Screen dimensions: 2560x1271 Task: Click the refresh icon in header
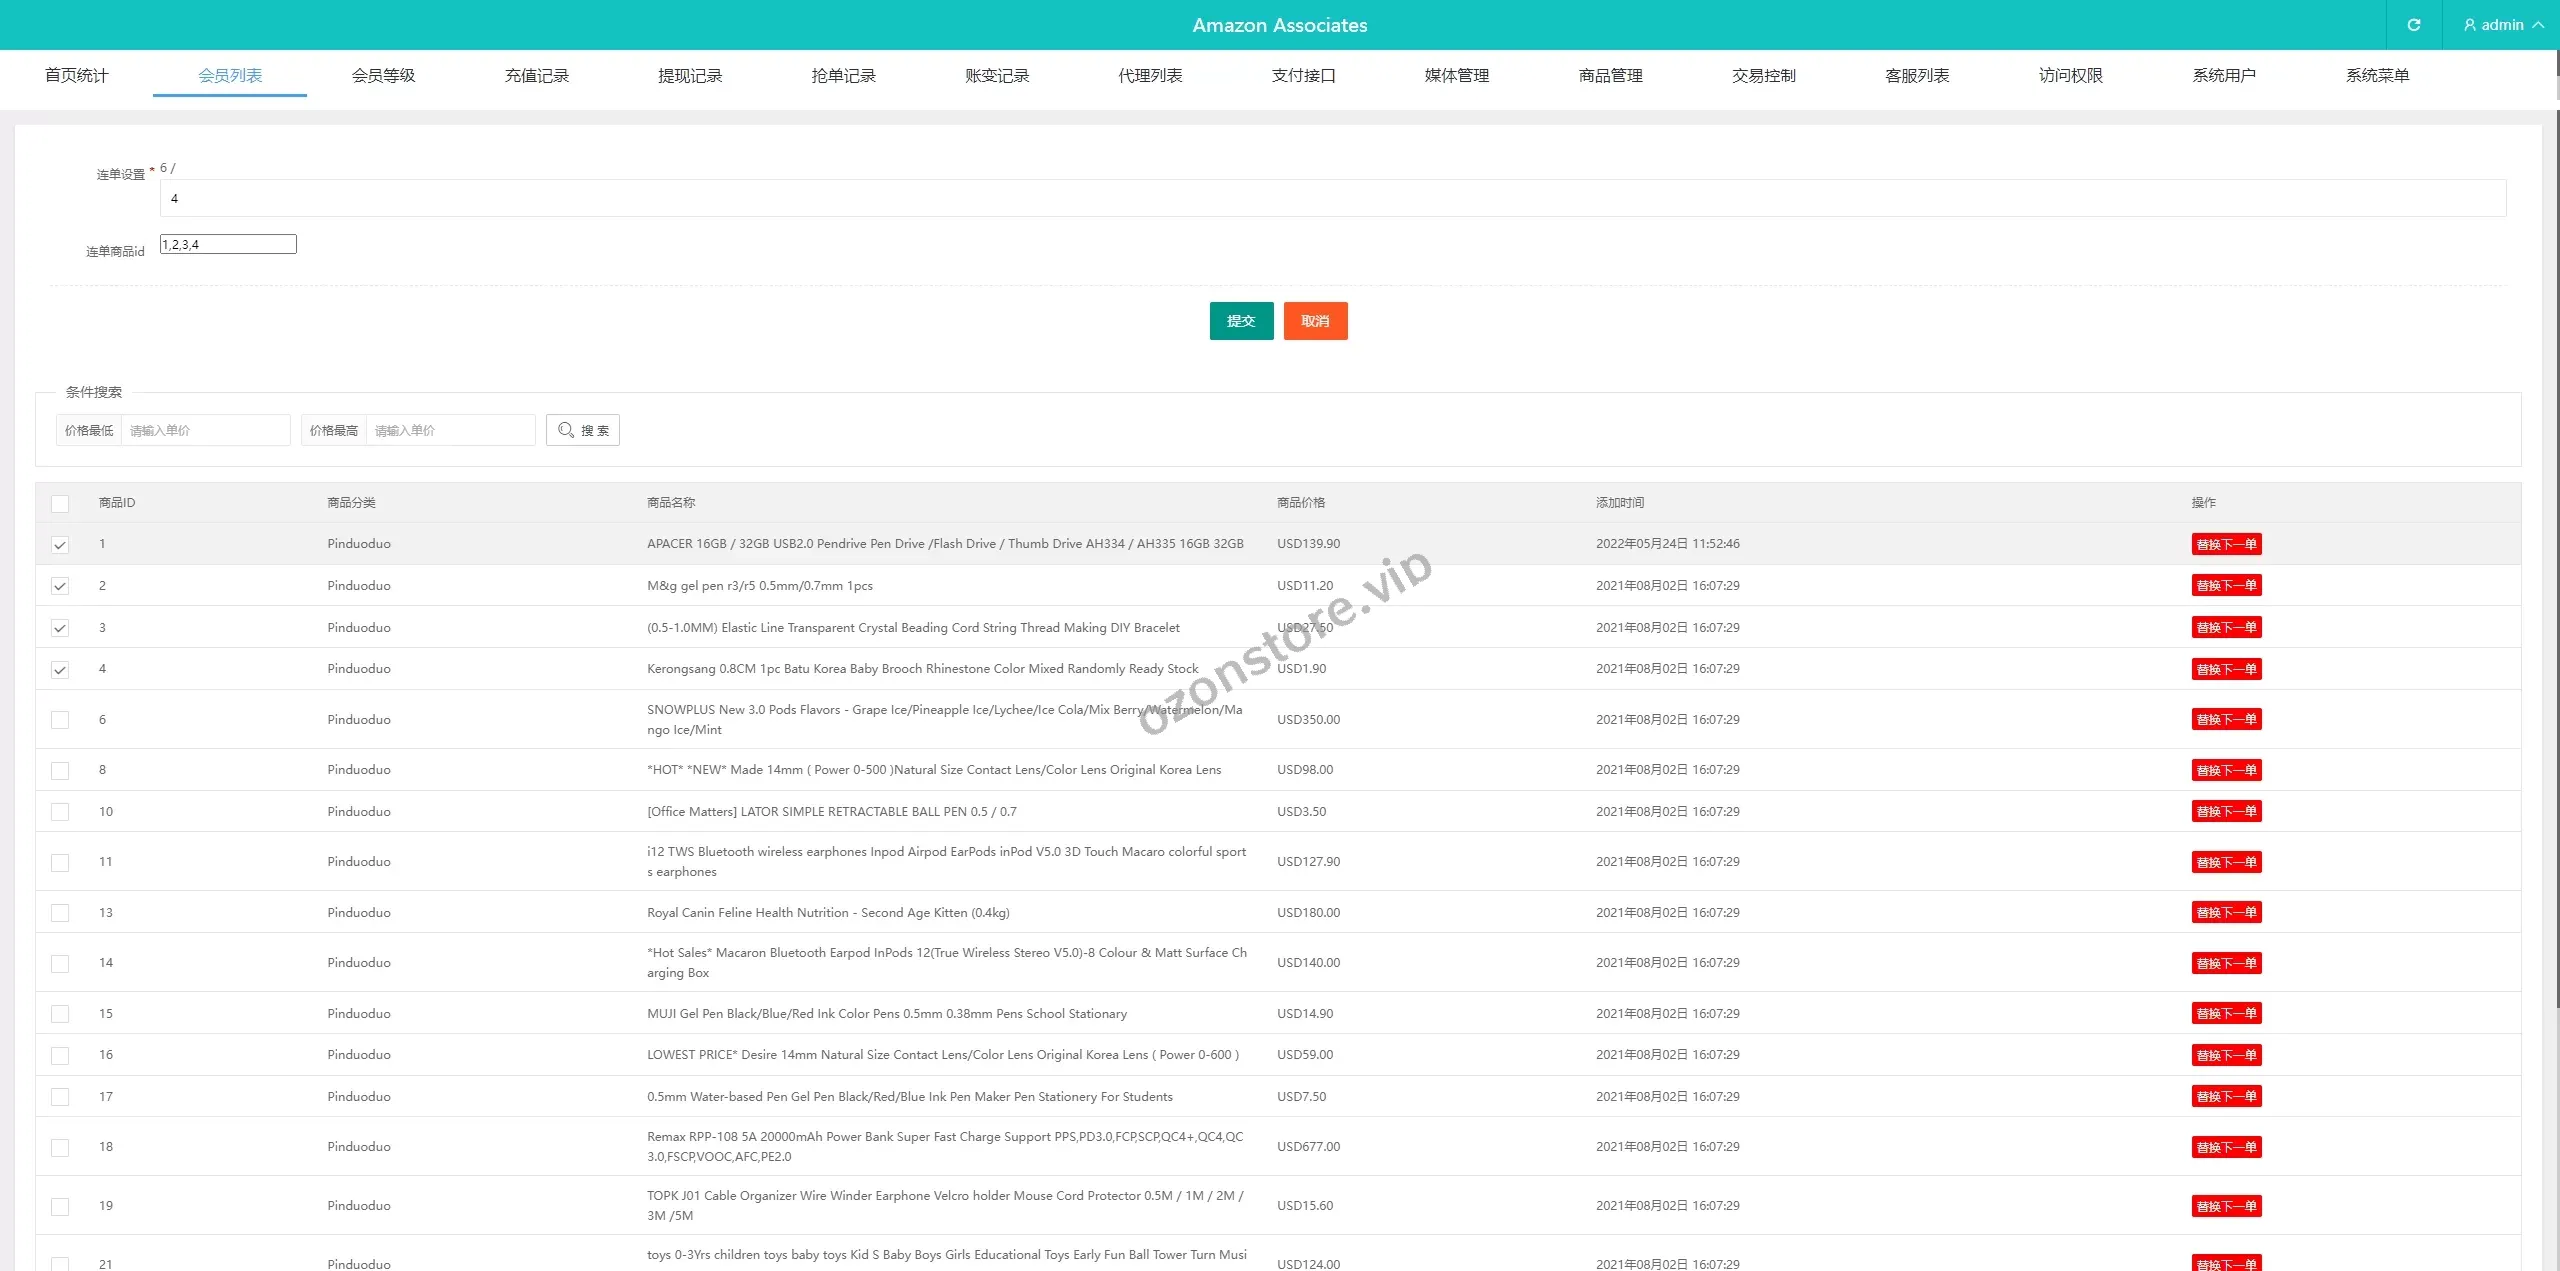coord(2413,25)
